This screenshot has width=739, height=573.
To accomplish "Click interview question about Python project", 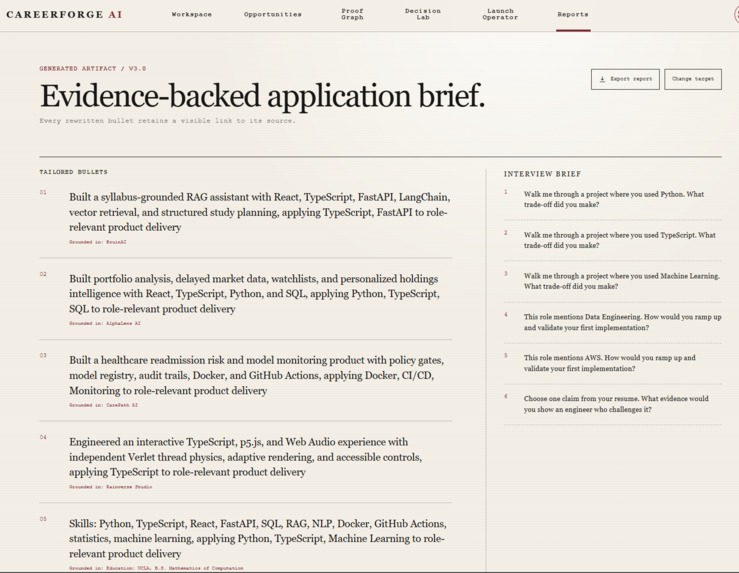I will click(x=614, y=199).
